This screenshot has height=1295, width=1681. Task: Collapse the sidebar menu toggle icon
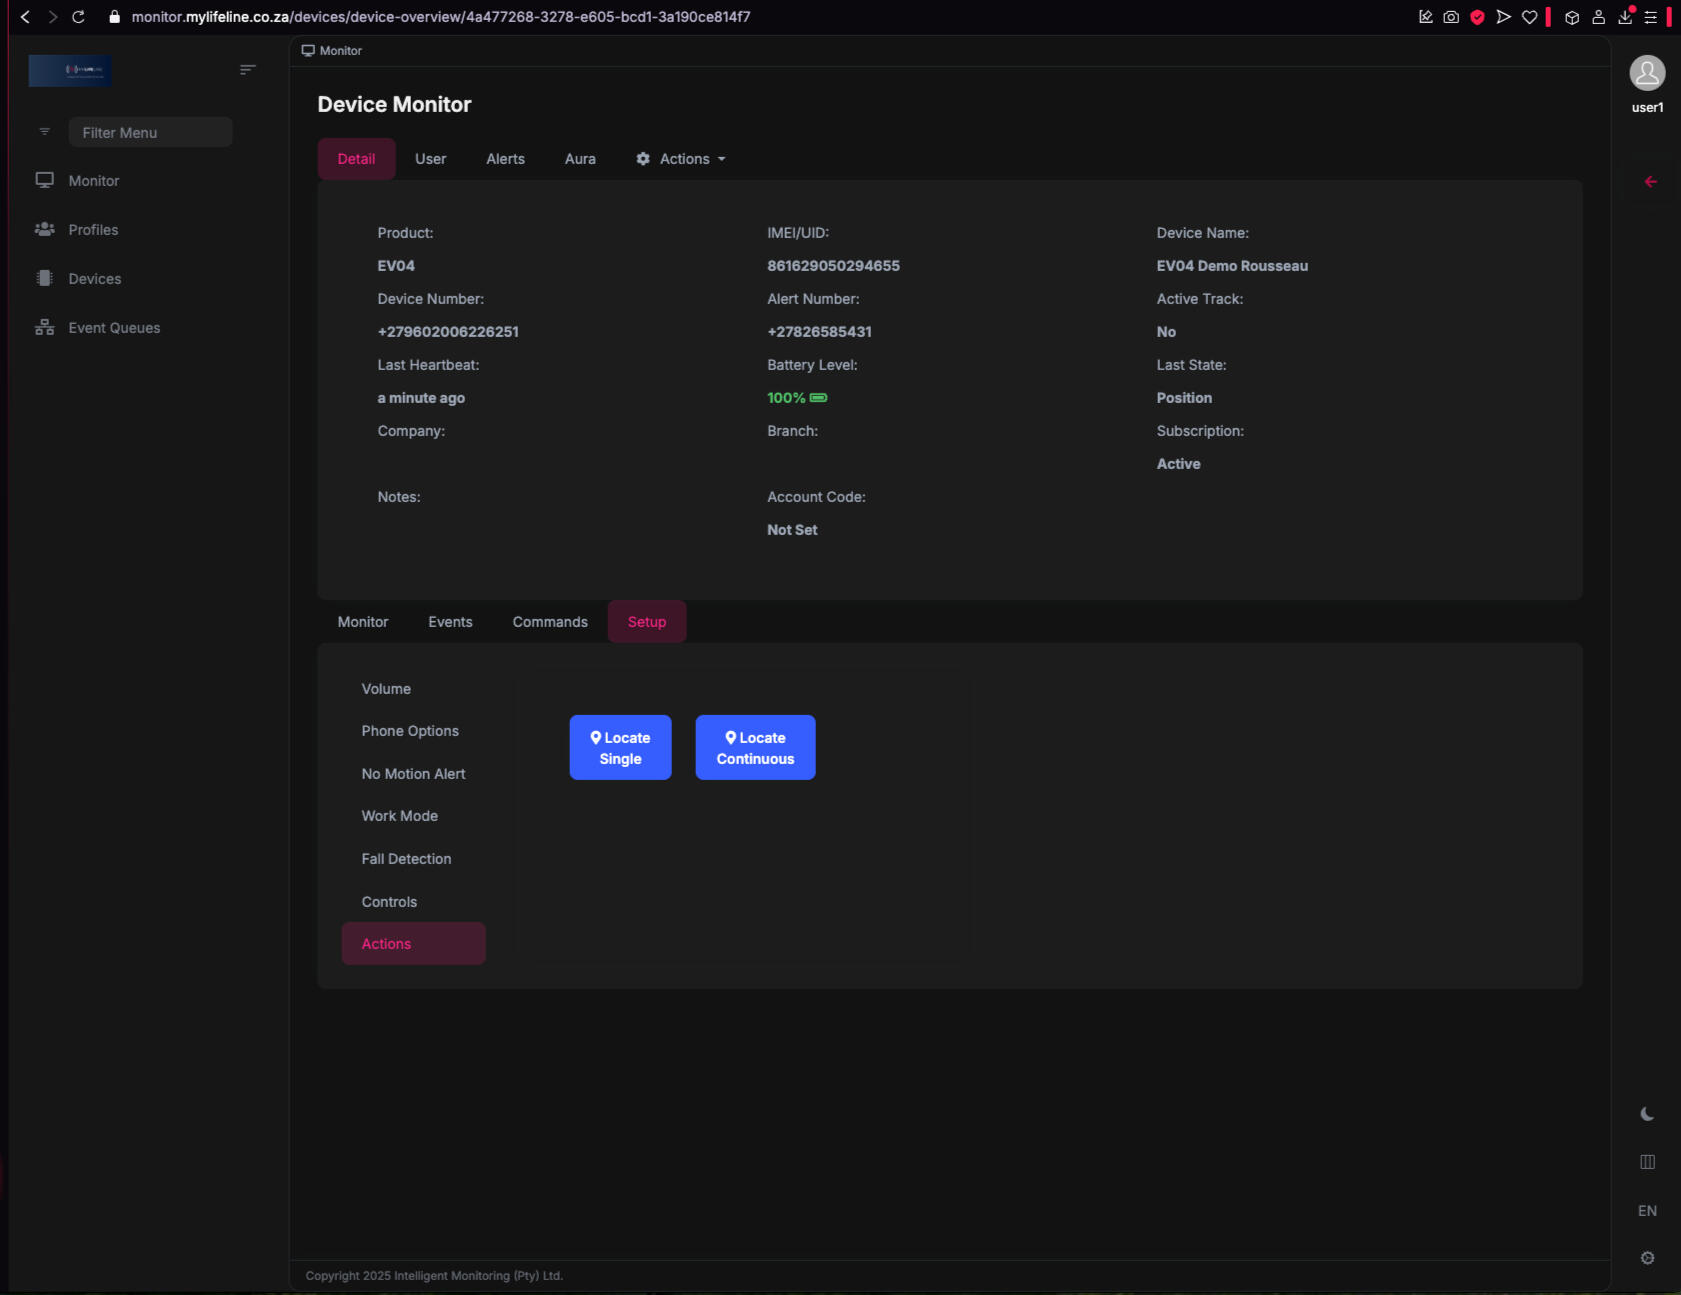coord(248,70)
